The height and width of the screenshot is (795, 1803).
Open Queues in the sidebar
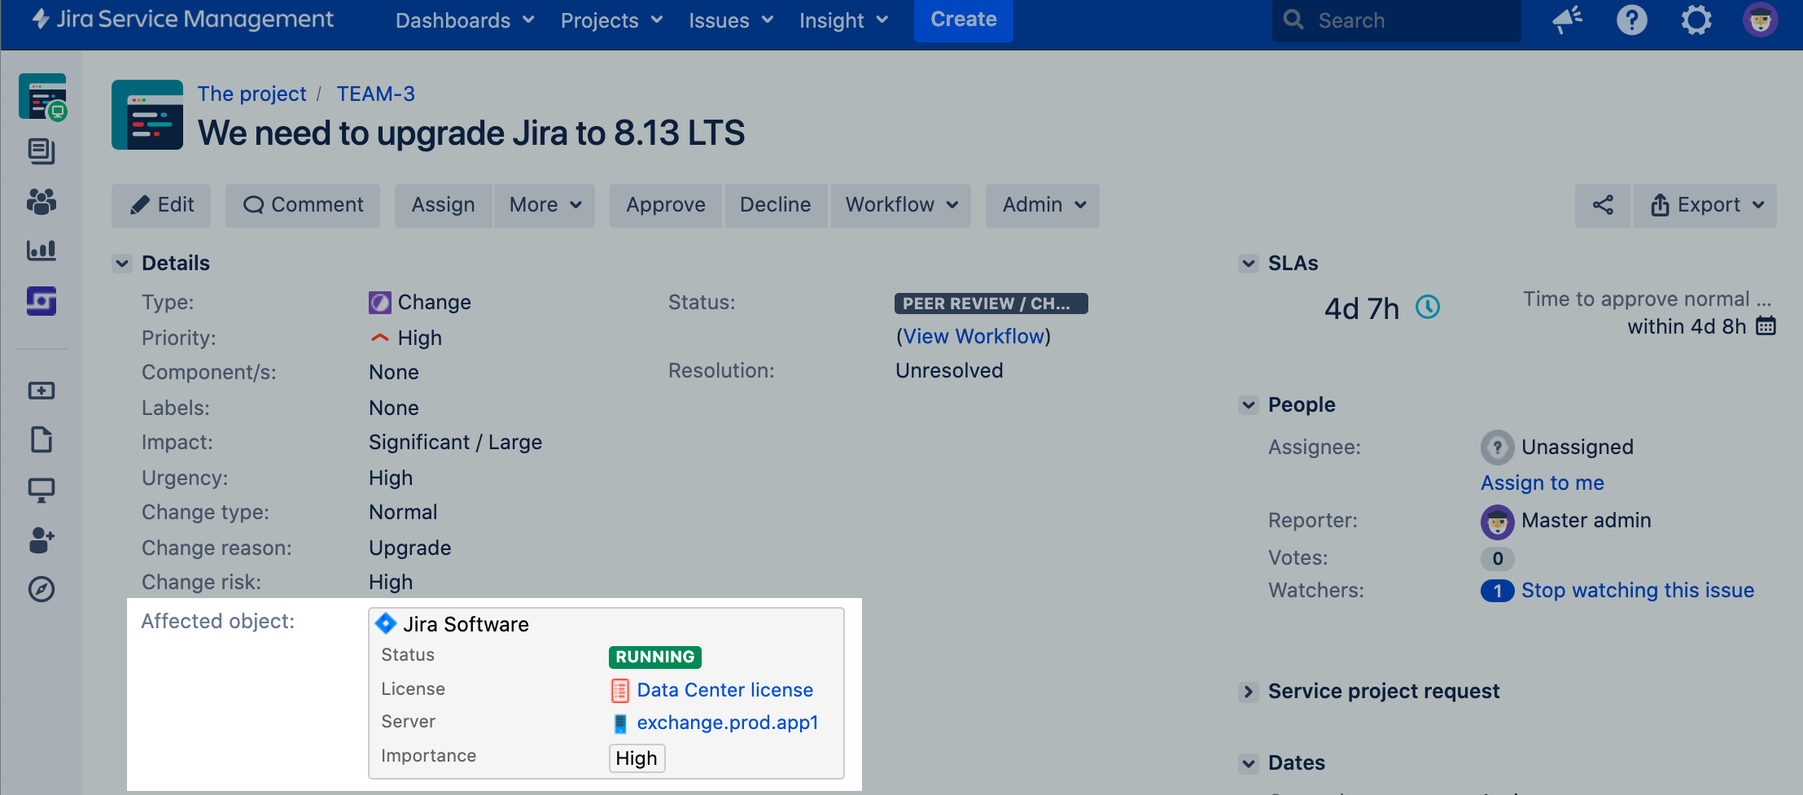click(x=41, y=151)
